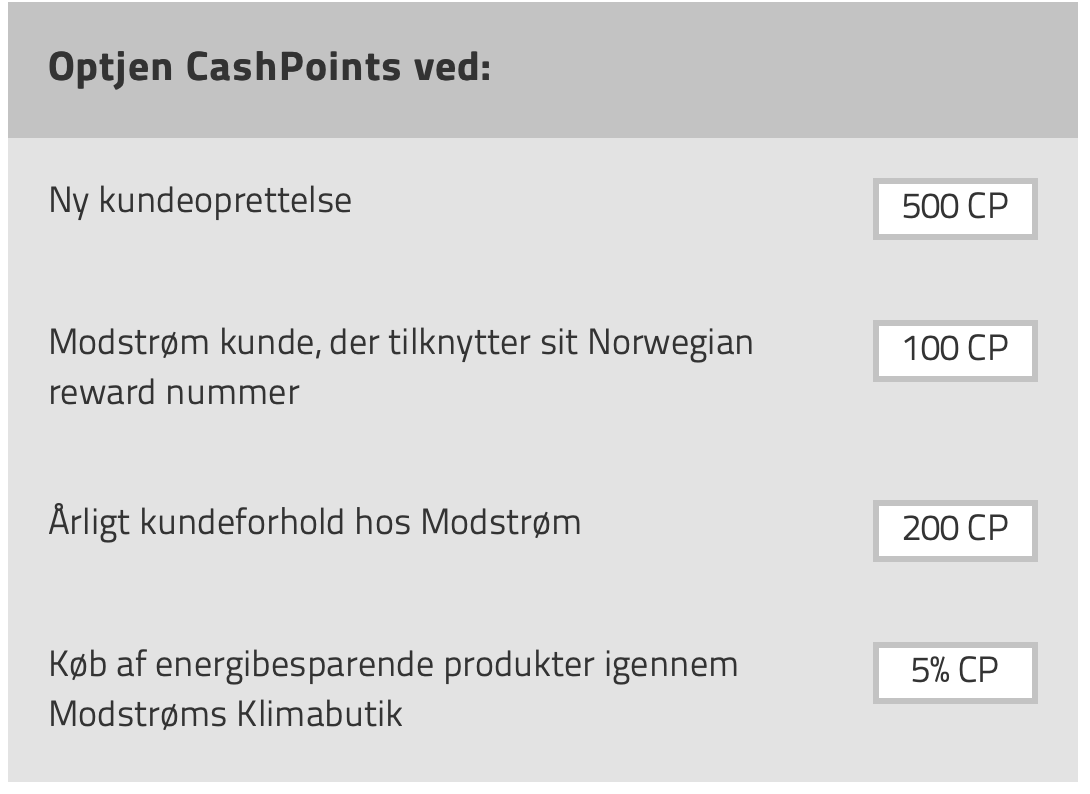Click the 100 CP badge
This screenshot has width=1090, height=794.
[x=955, y=350]
